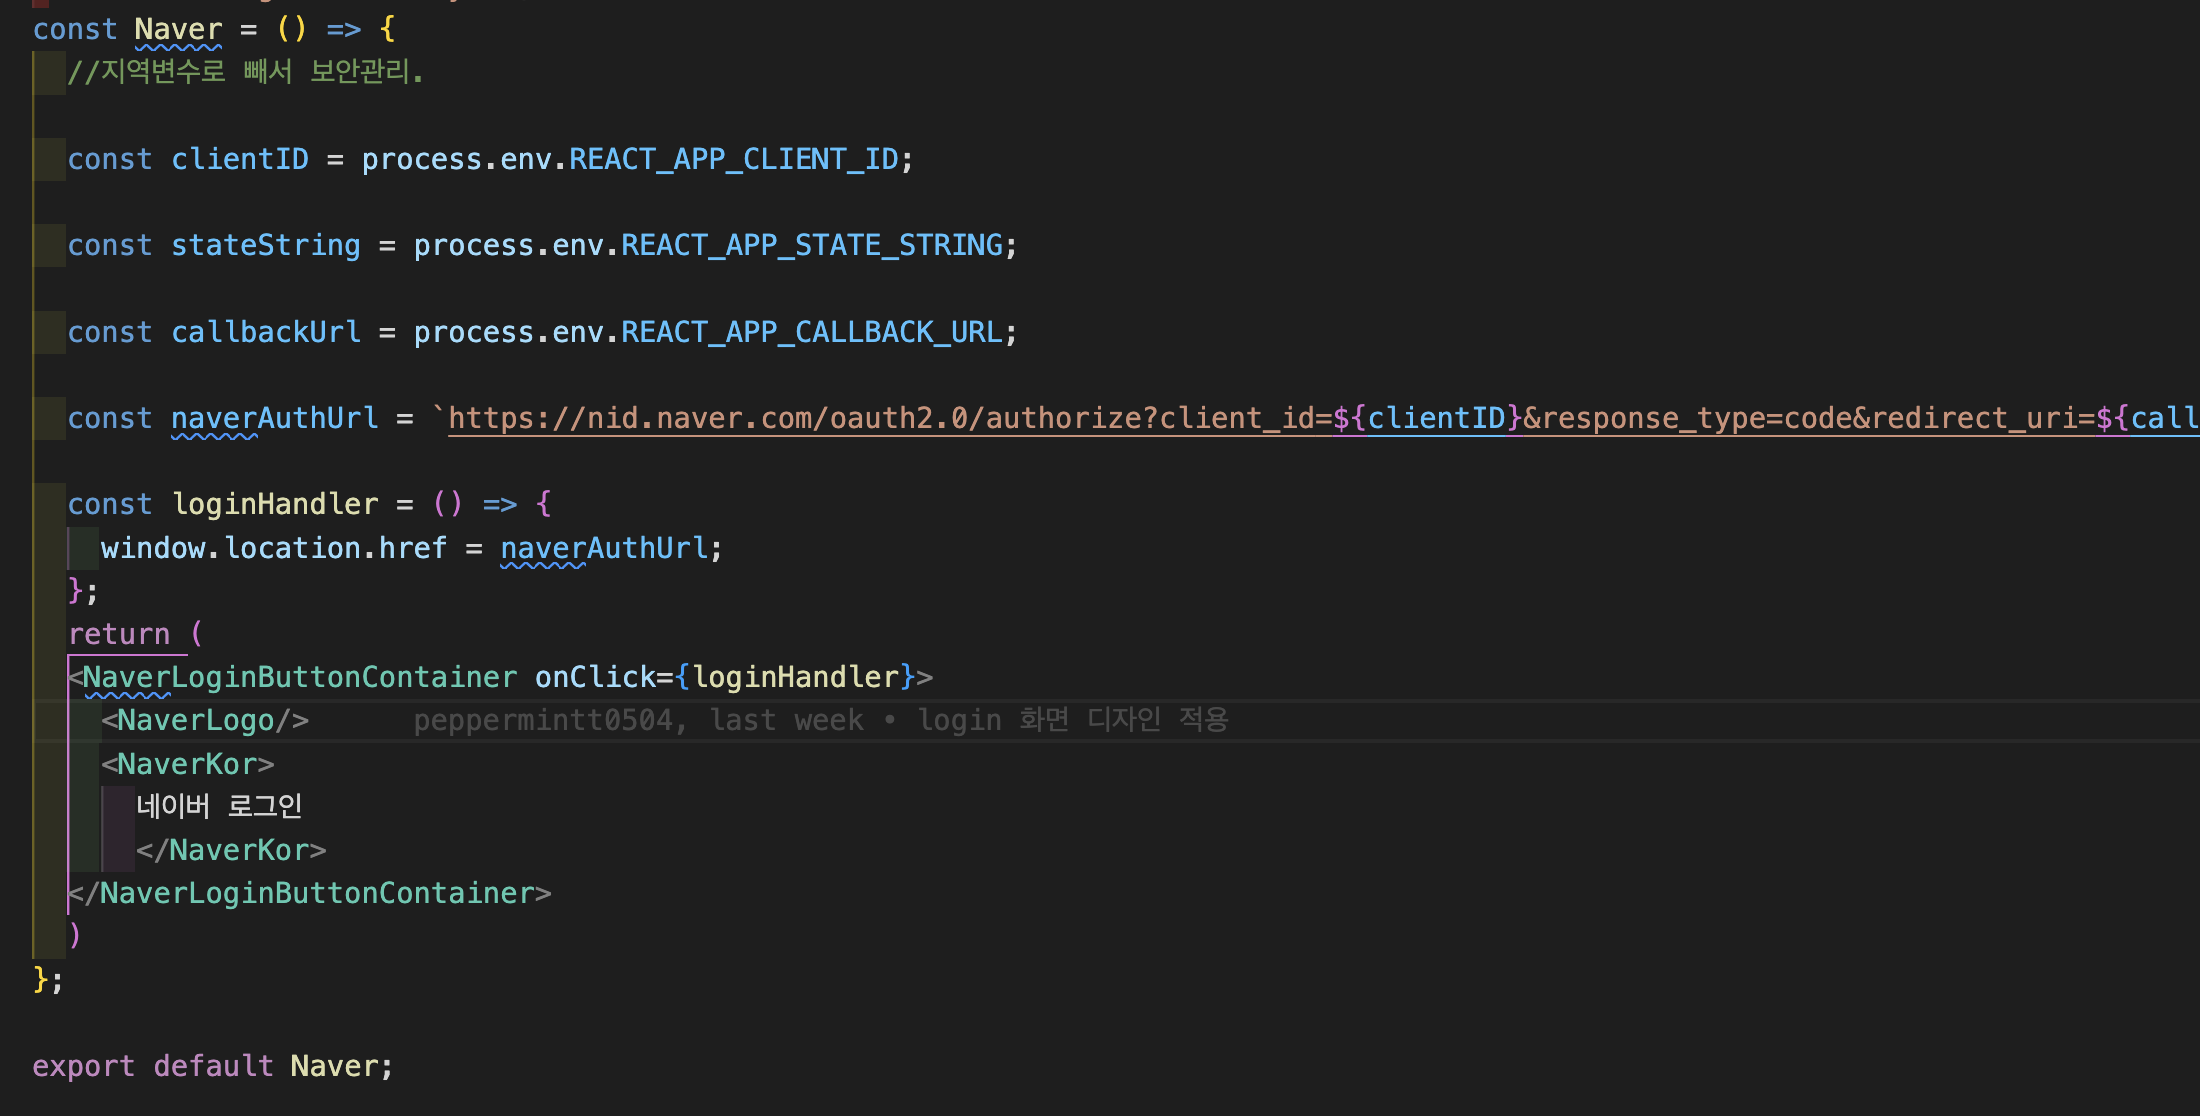Click loginHandler function declaration name
This screenshot has width=2200, height=1116.
click(275, 504)
